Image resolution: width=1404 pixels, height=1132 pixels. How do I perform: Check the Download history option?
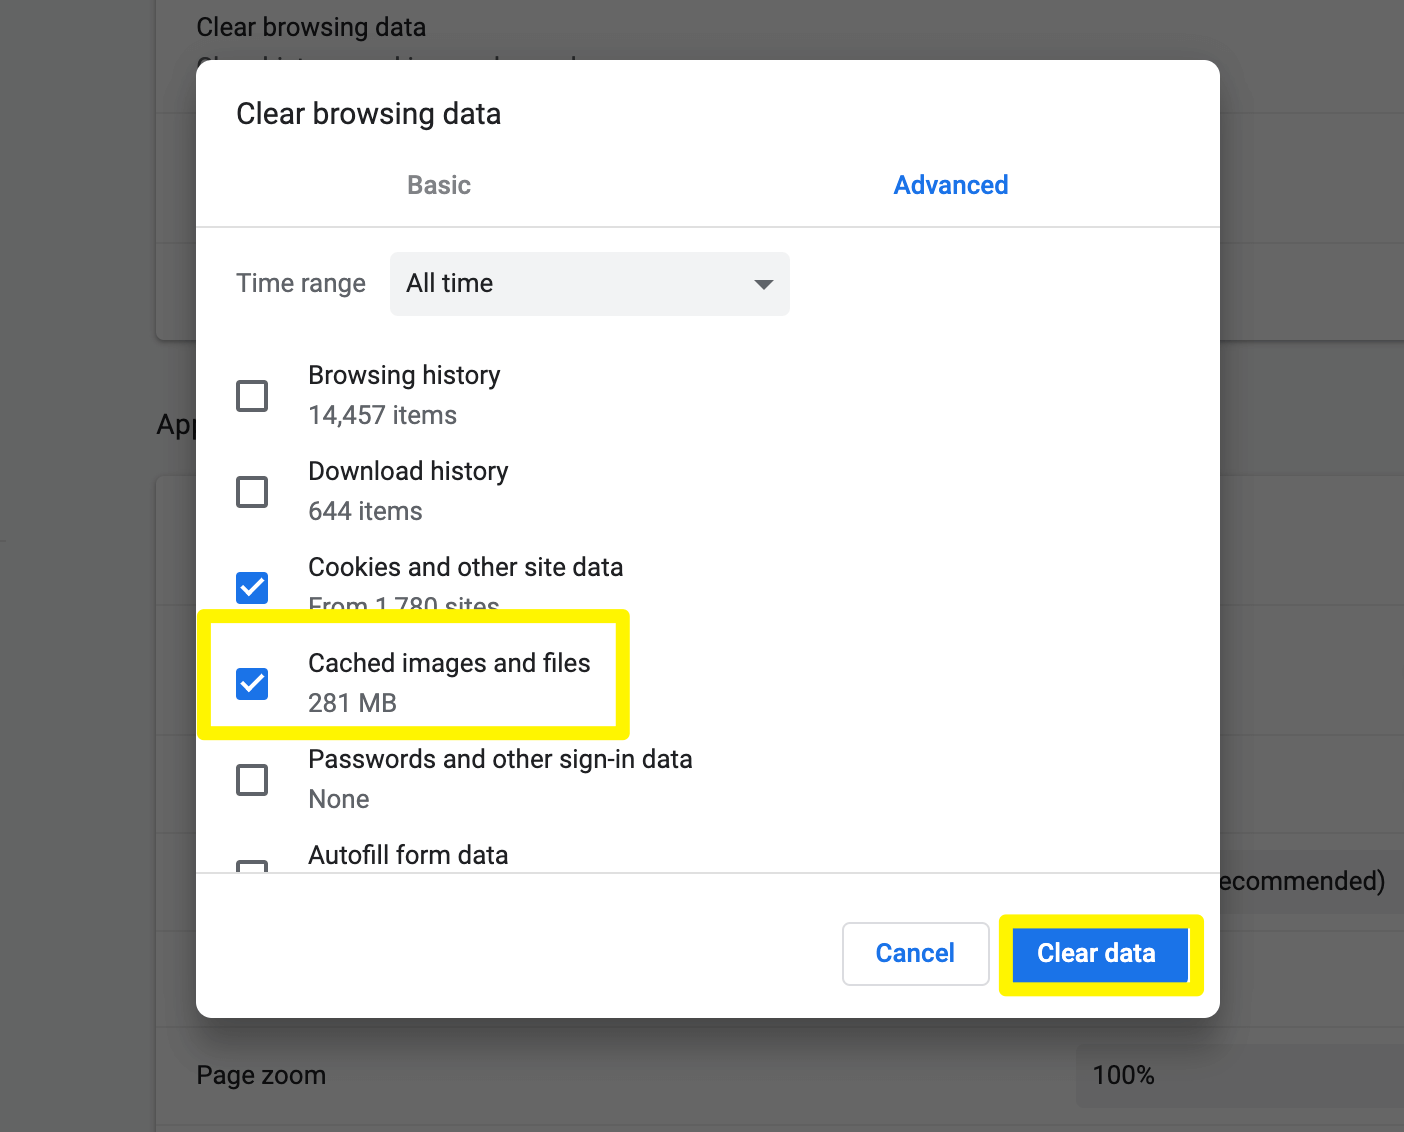[x=252, y=492]
